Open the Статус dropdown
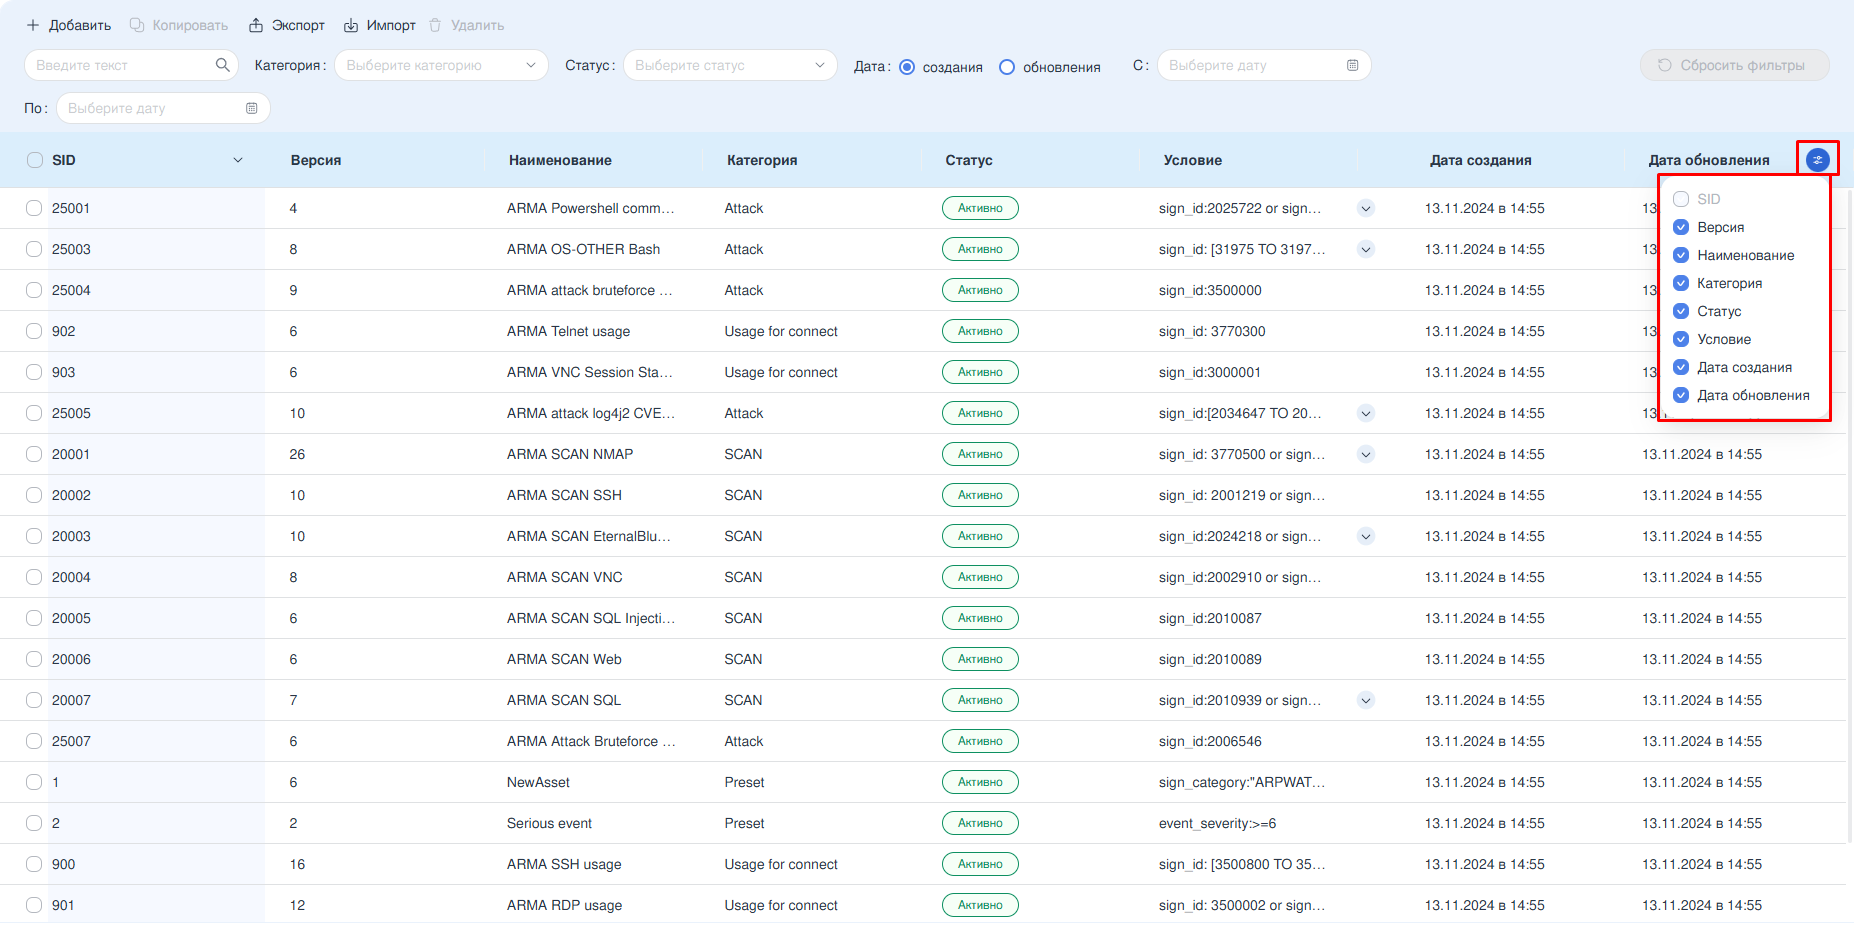Viewport: 1854px width, 929px height. tap(730, 65)
